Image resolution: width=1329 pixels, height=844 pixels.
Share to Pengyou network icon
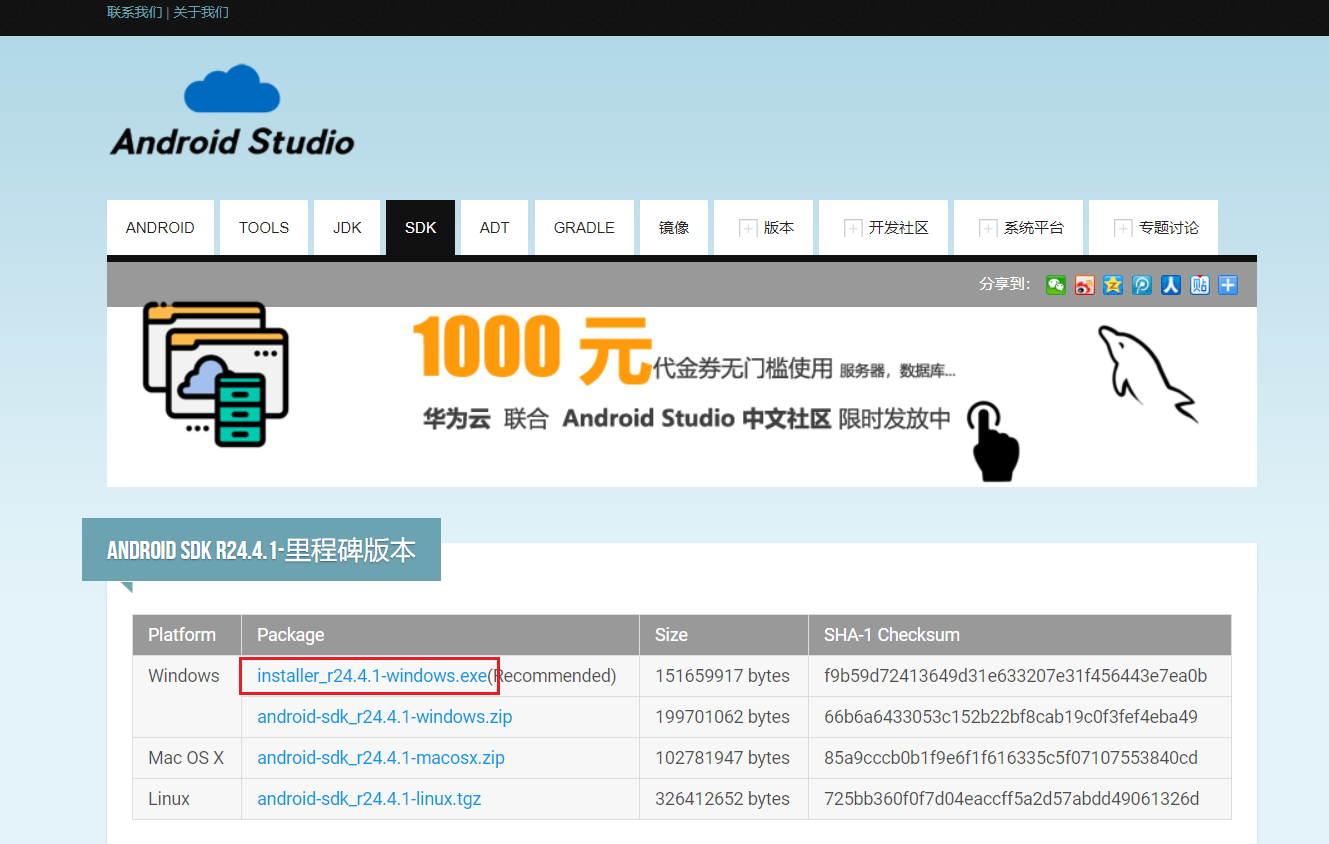pos(1142,285)
